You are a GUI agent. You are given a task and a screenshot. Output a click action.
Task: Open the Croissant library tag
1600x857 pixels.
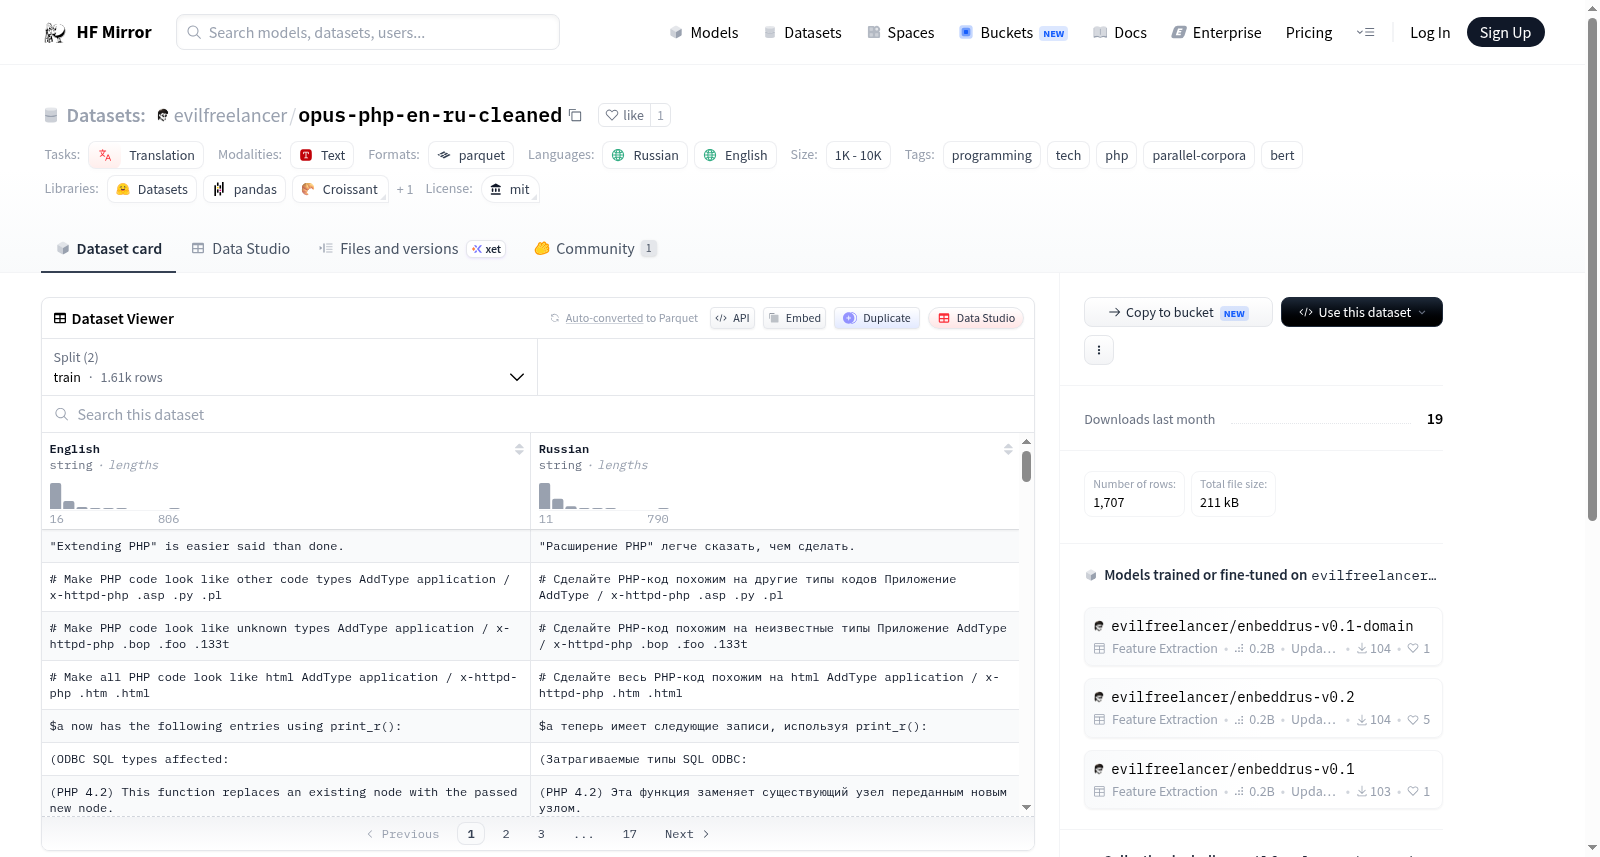tap(339, 189)
